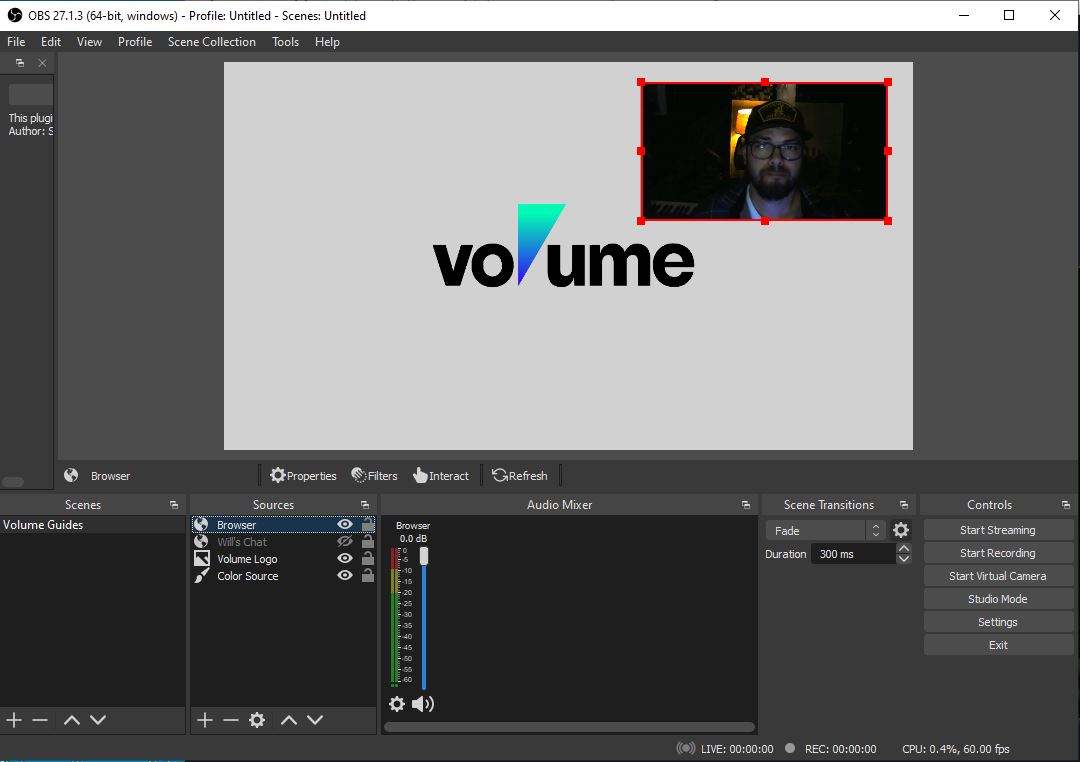Open the File menu

click(16, 42)
